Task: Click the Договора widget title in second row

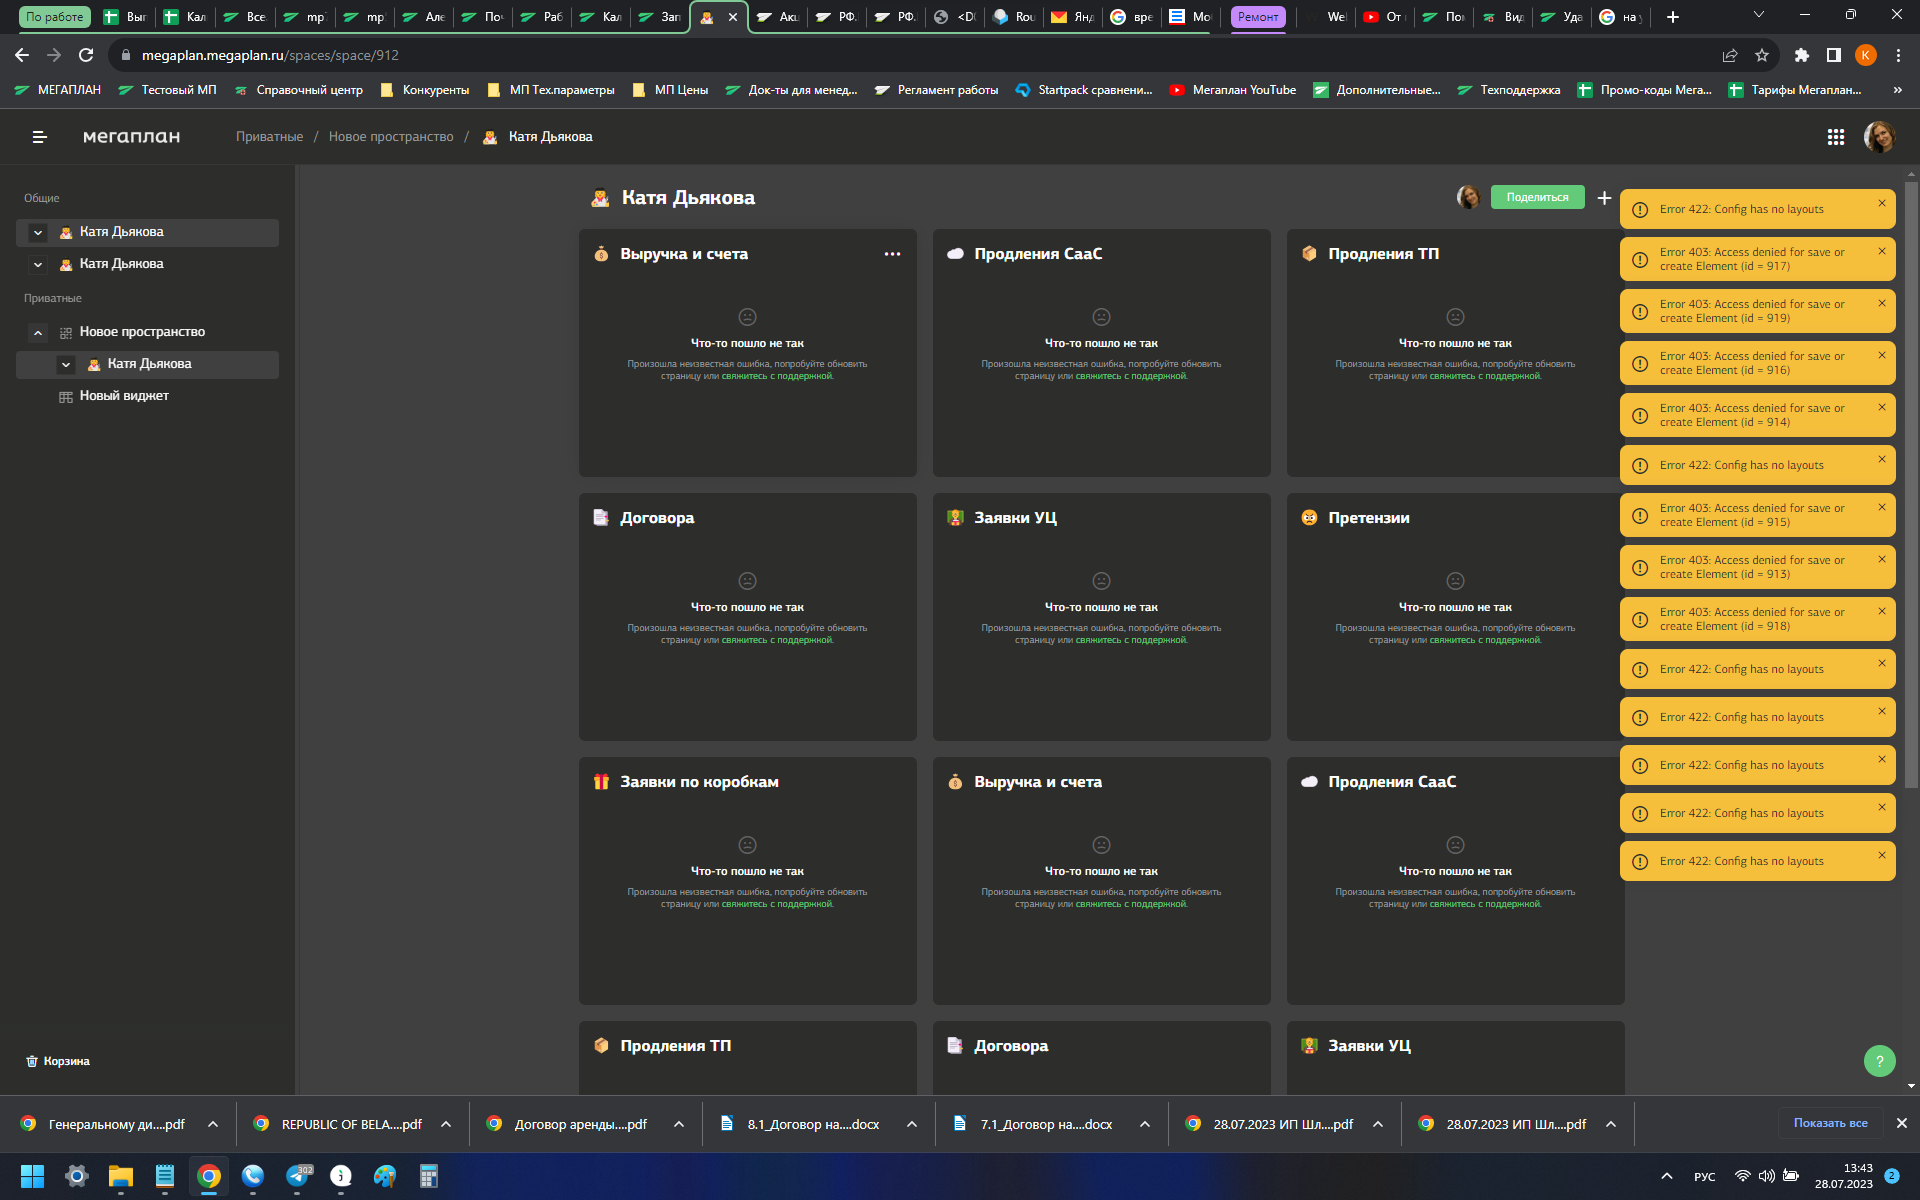Action: click(656, 518)
